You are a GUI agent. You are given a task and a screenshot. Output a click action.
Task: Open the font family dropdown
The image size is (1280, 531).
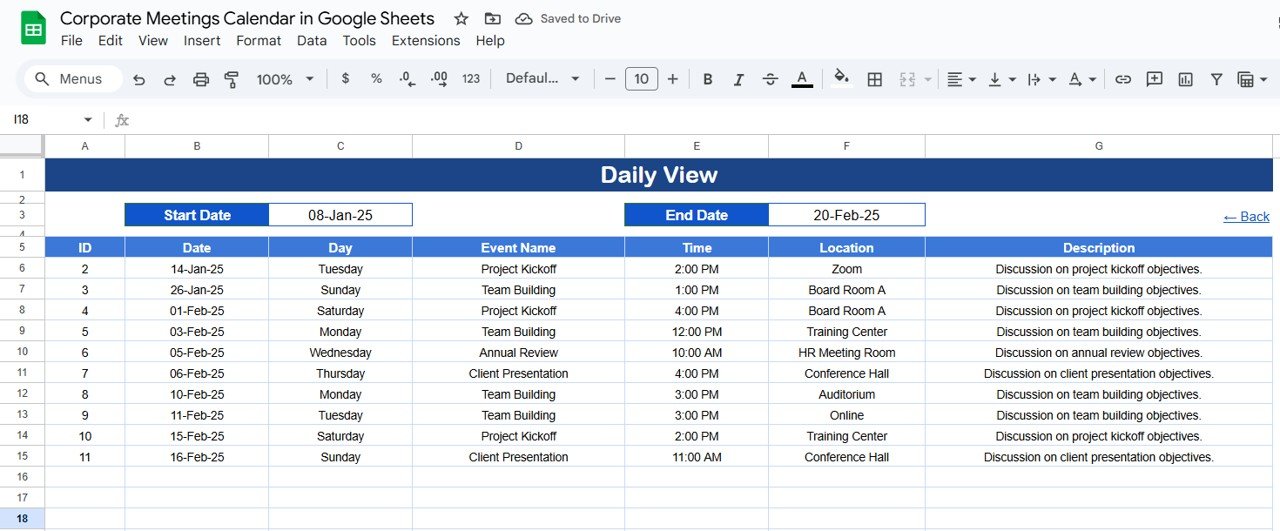coord(543,79)
